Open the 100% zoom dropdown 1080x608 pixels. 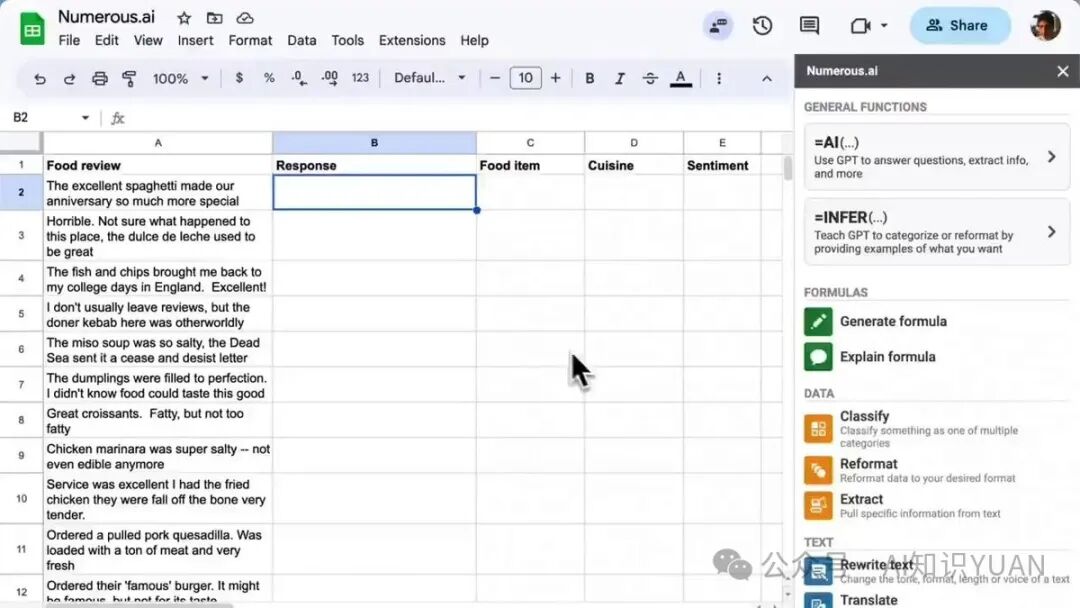point(180,78)
